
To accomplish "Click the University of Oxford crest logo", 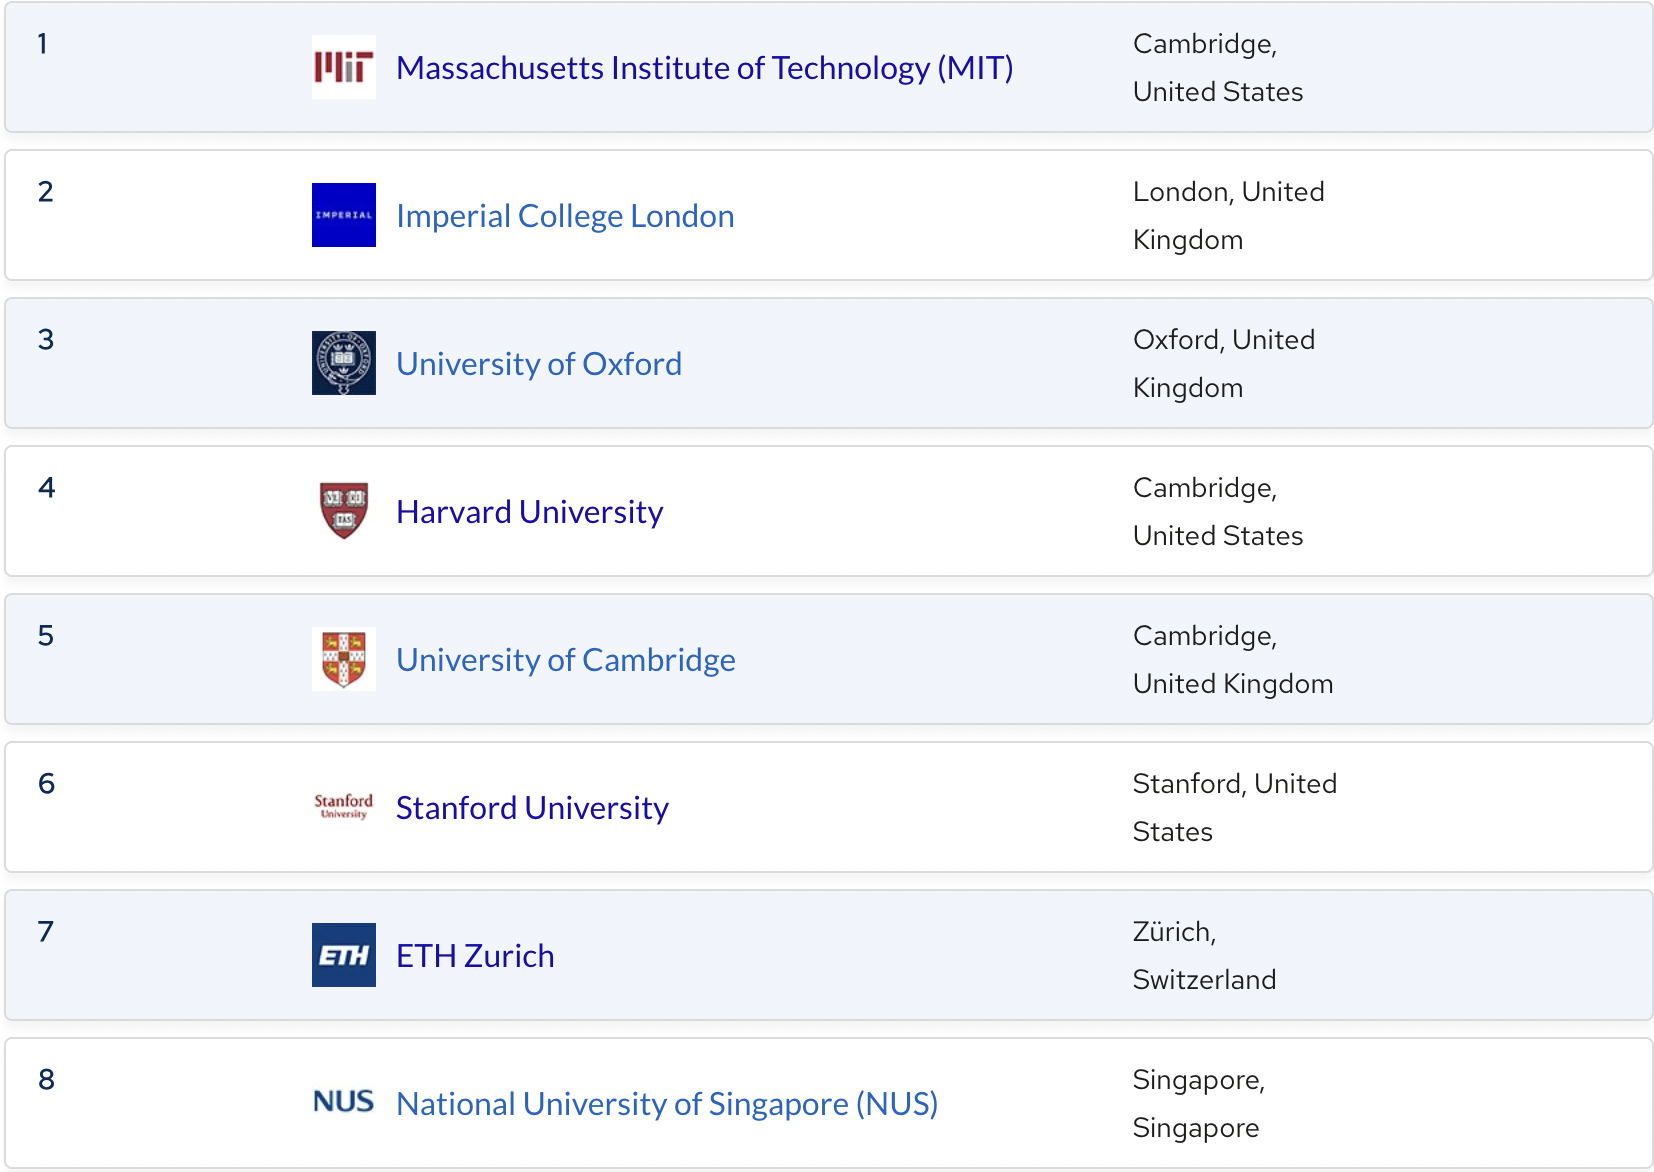I will (343, 363).
